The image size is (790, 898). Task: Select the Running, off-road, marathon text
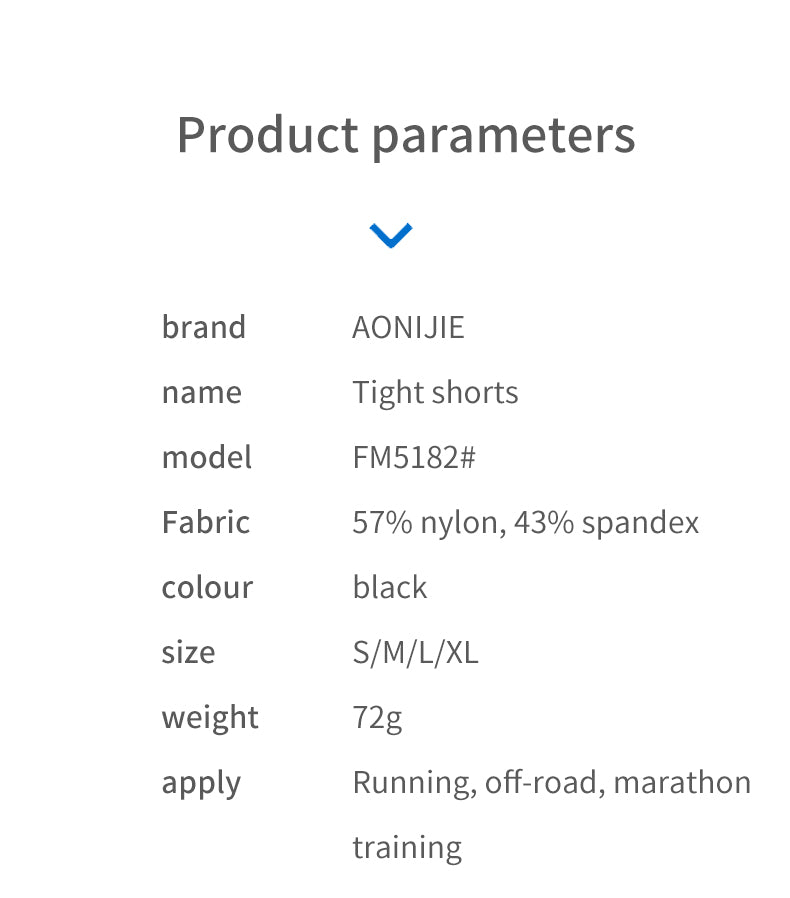click(551, 782)
